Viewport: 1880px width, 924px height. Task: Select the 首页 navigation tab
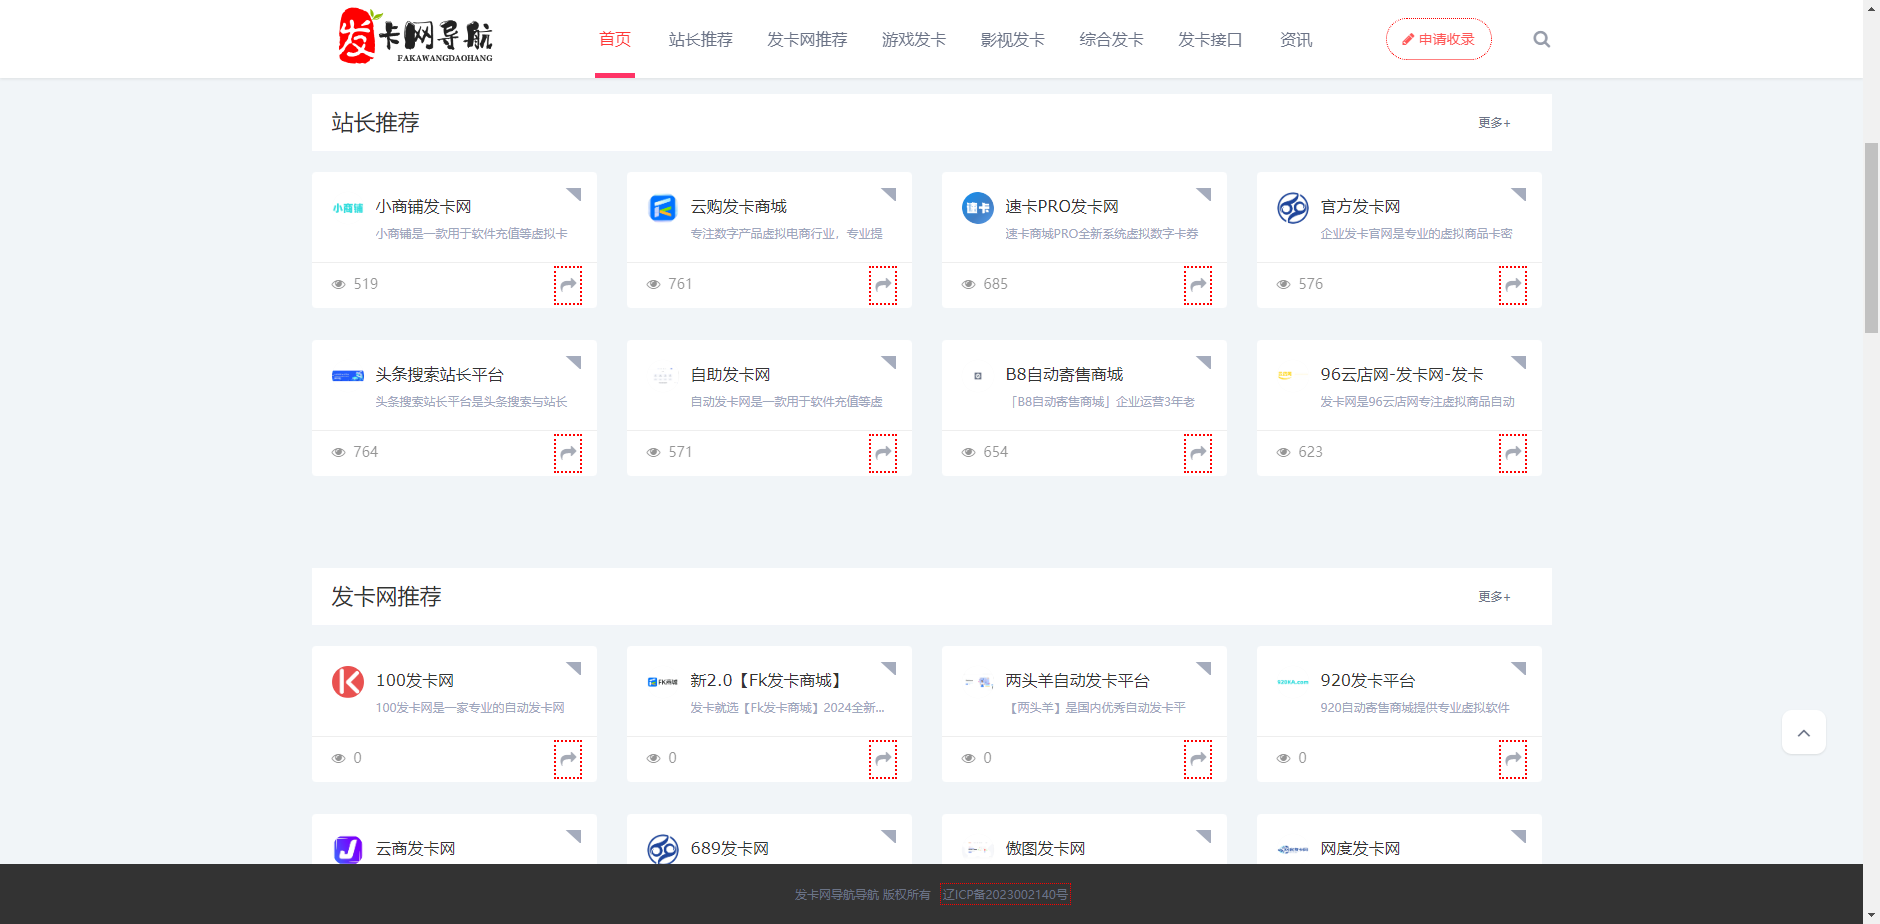pyautogui.click(x=615, y=39)
